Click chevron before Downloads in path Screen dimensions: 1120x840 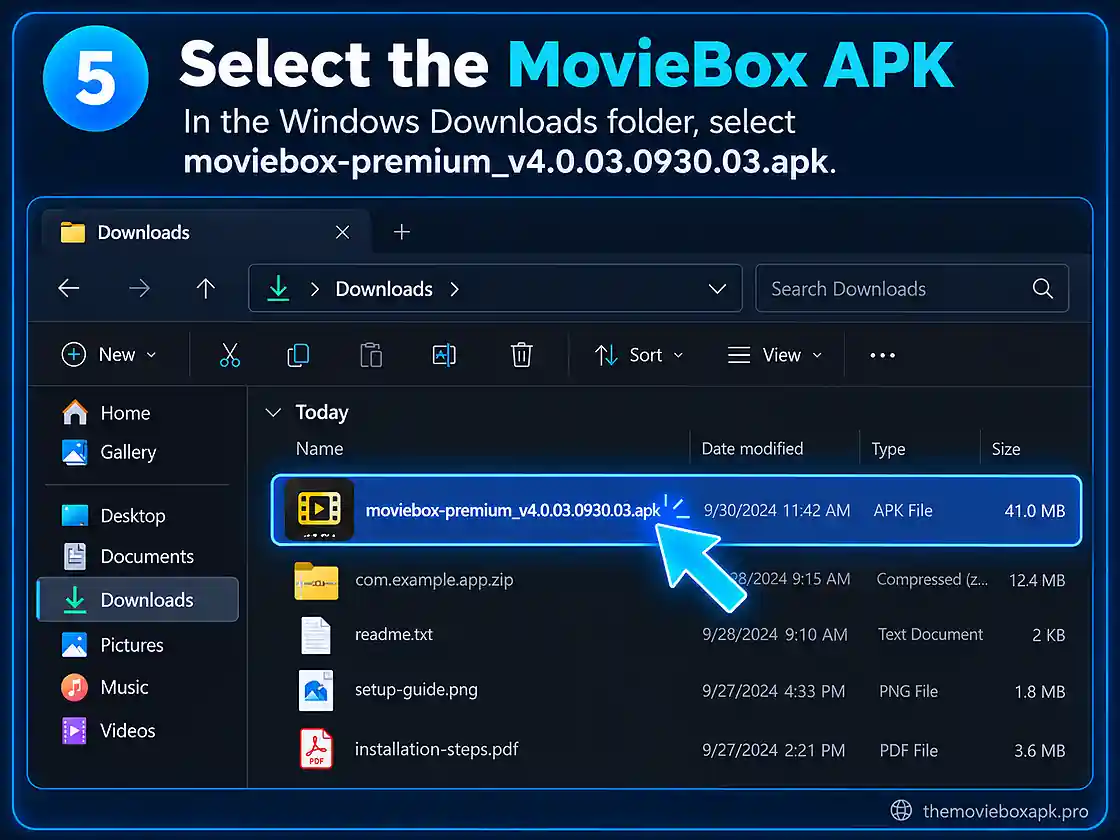[x=314, y=289]
